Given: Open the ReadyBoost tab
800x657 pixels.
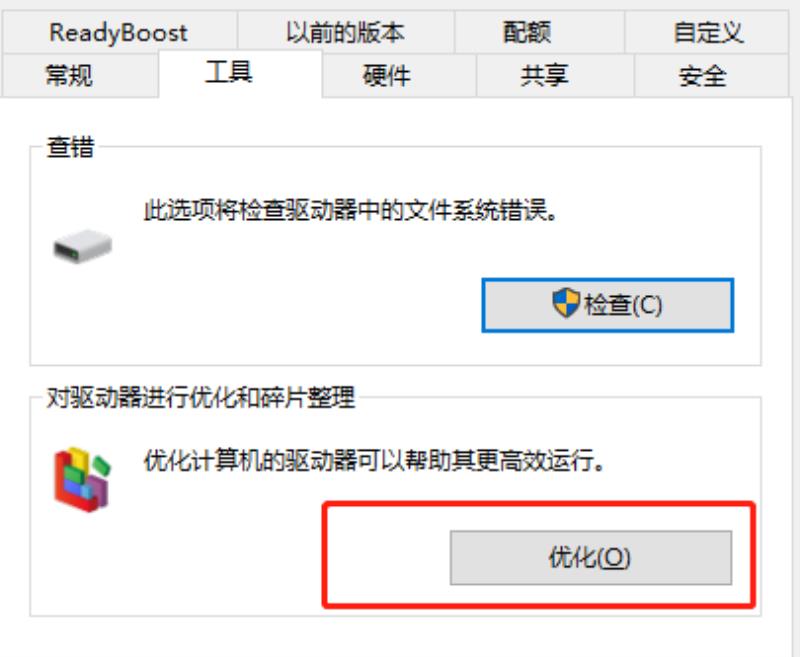Looking at the screenshot, I should click(x=119, y=32).
